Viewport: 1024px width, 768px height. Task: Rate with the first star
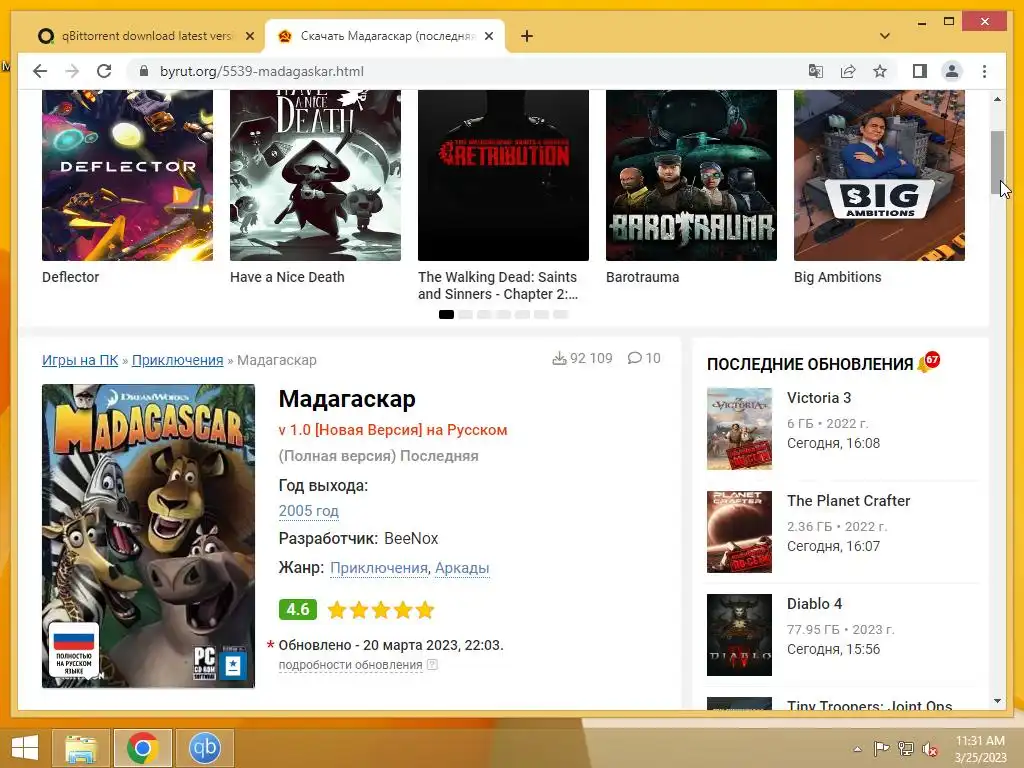click(337, 610)
